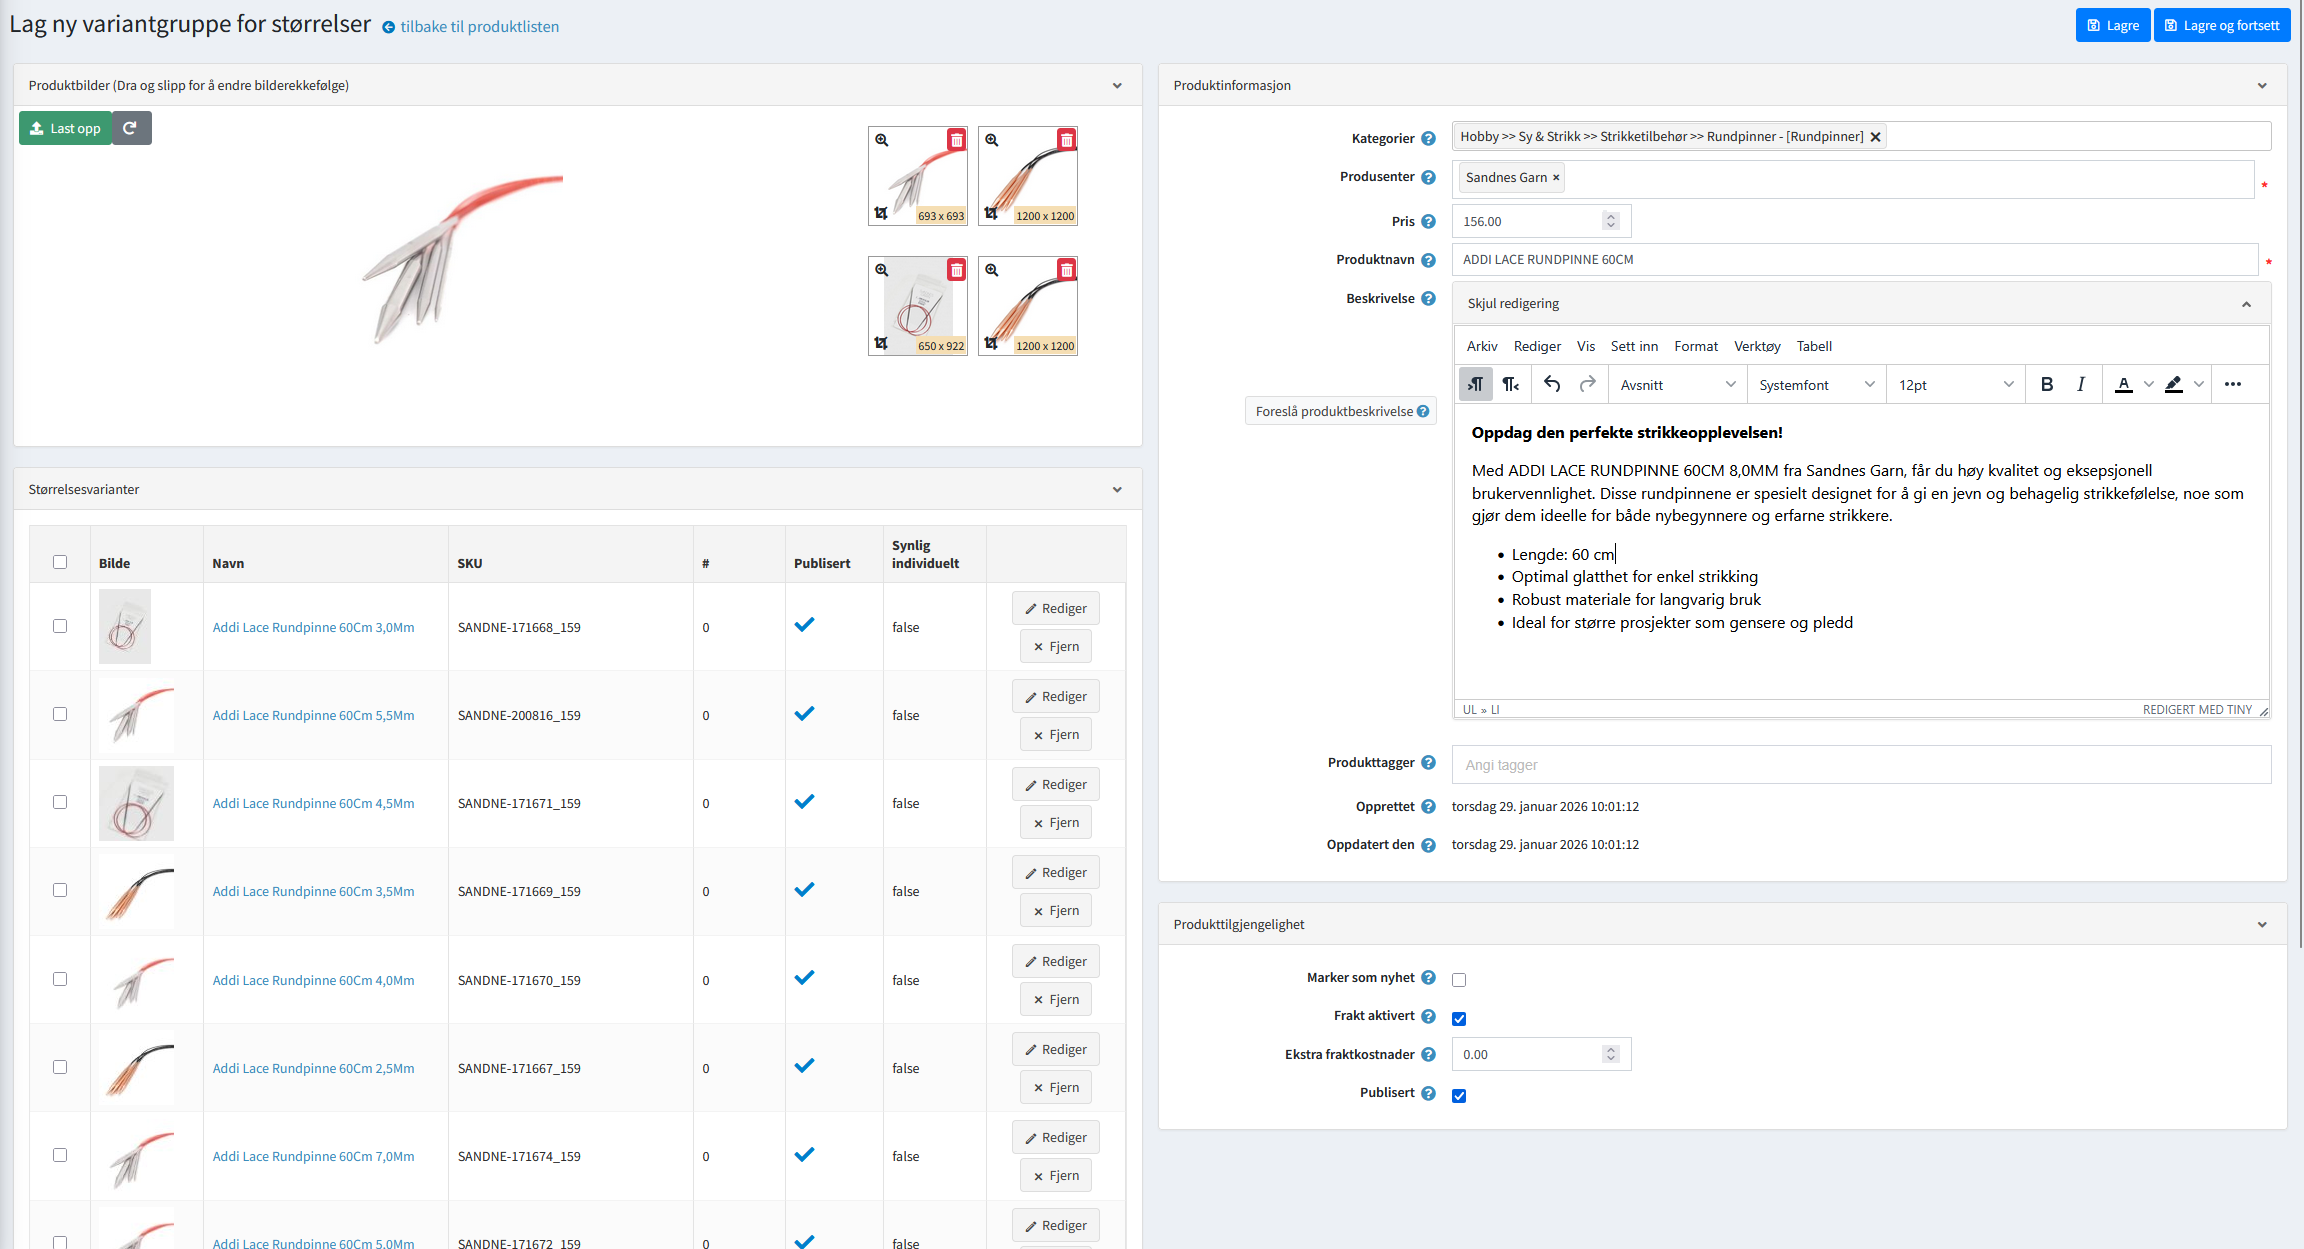
Task: Click the Produkttagger input field
Action: (x=1860, y=765)
